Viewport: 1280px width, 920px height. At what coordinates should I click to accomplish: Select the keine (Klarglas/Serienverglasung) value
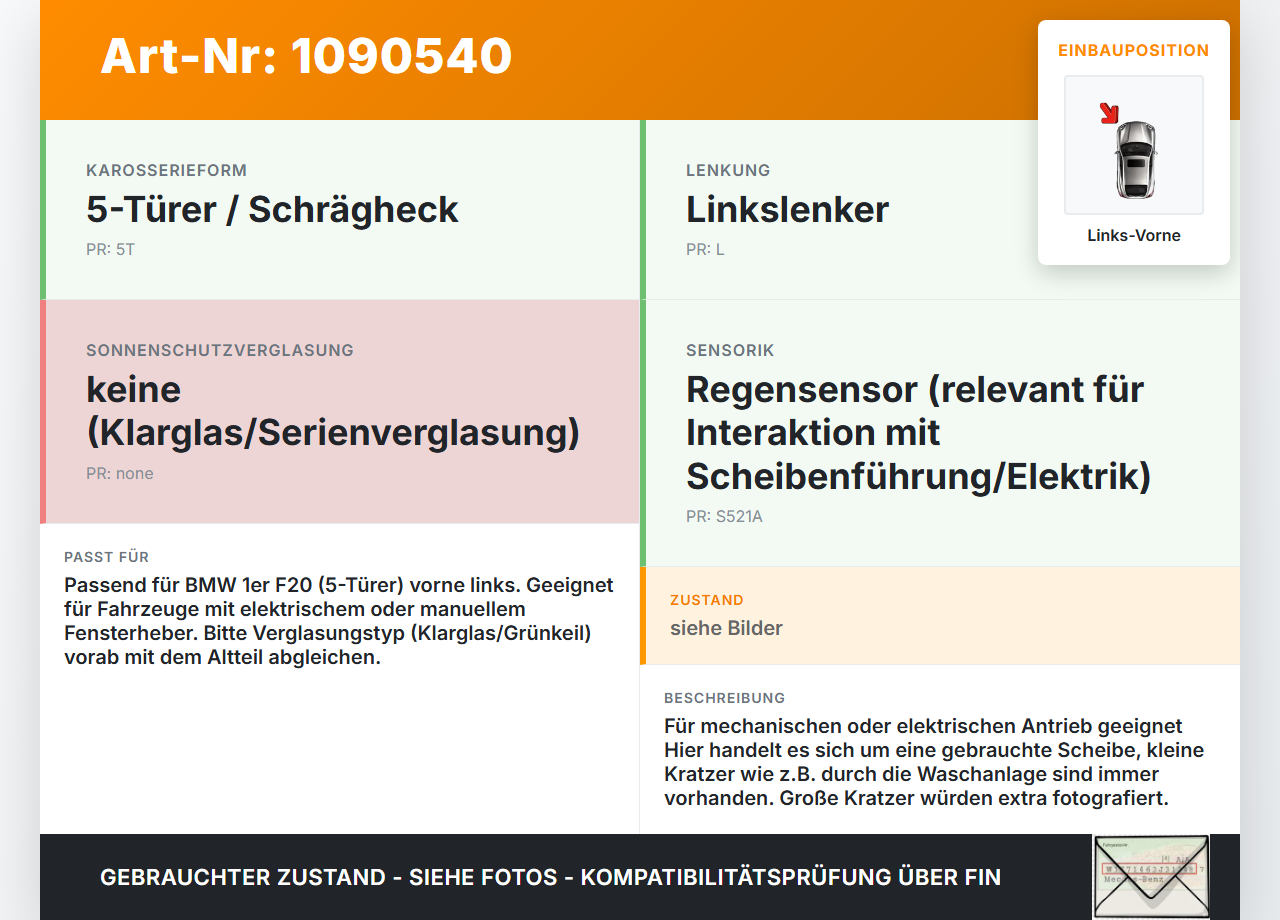point(333,410)
